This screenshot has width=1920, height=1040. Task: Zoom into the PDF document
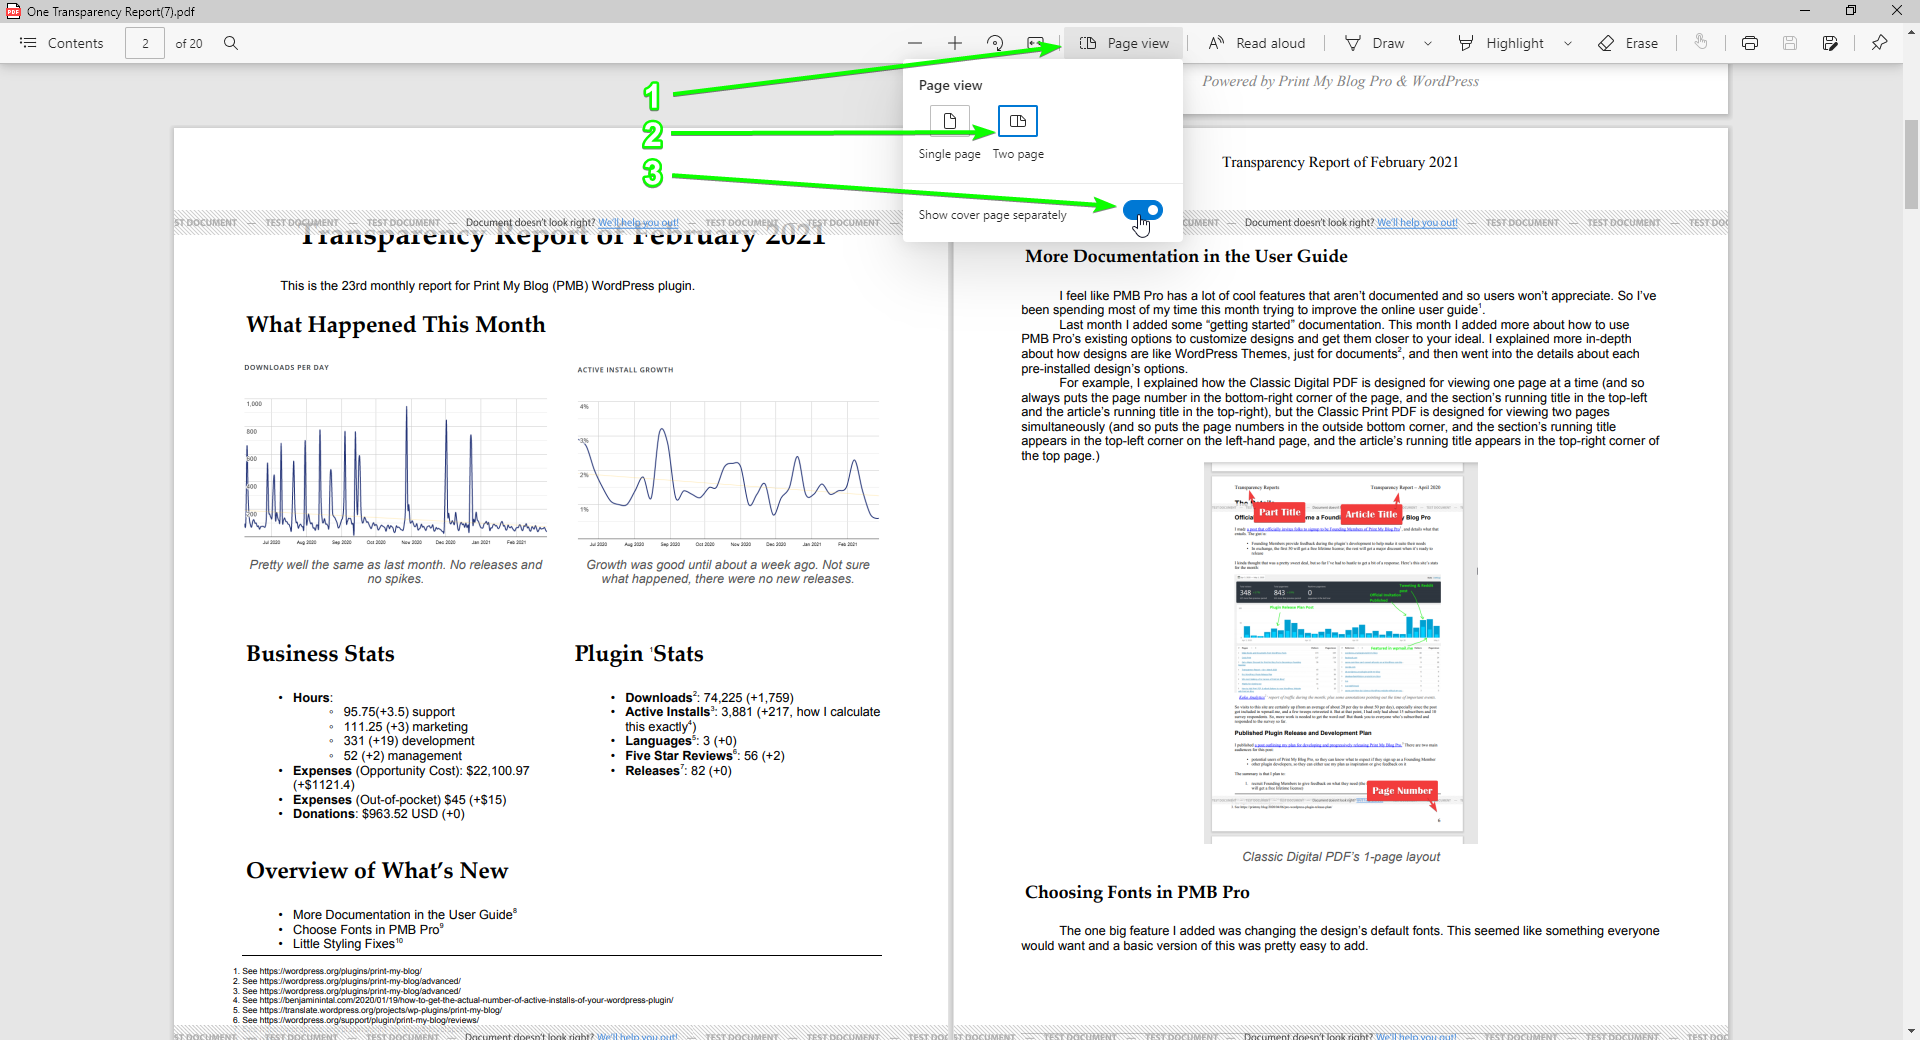tap(955, 43)
